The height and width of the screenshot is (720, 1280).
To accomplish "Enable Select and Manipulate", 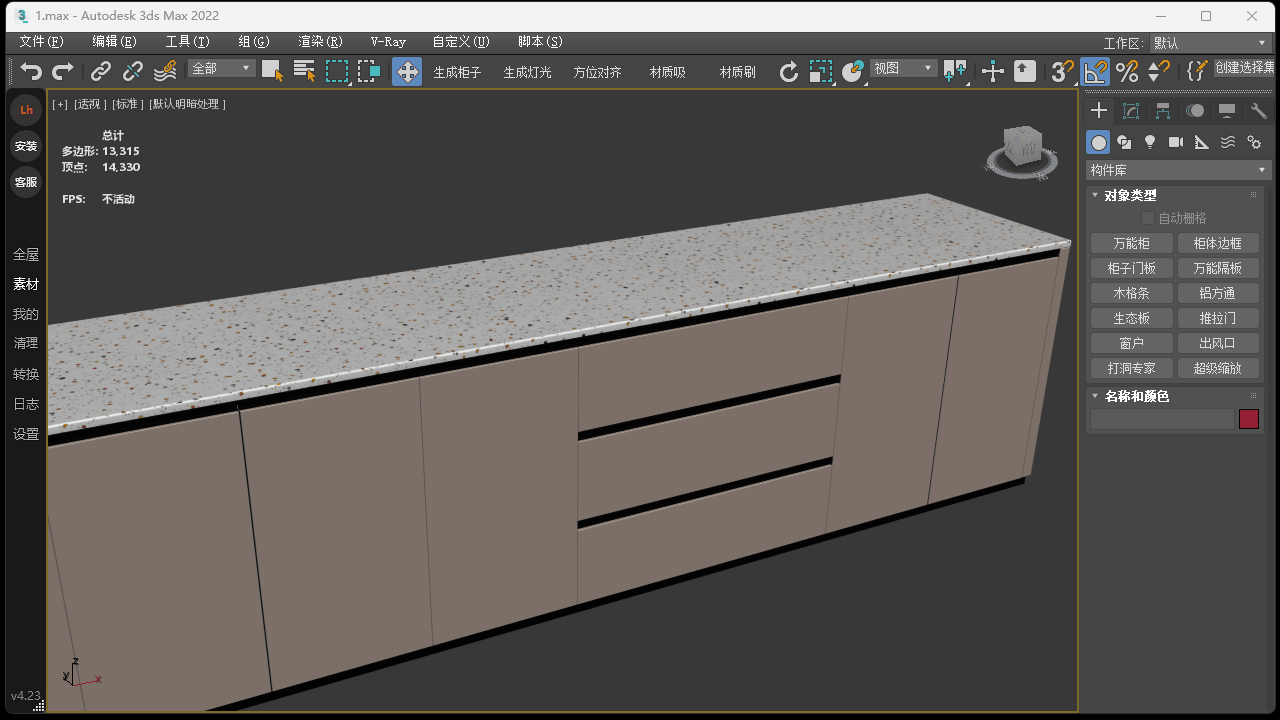I will click(992, 71).
